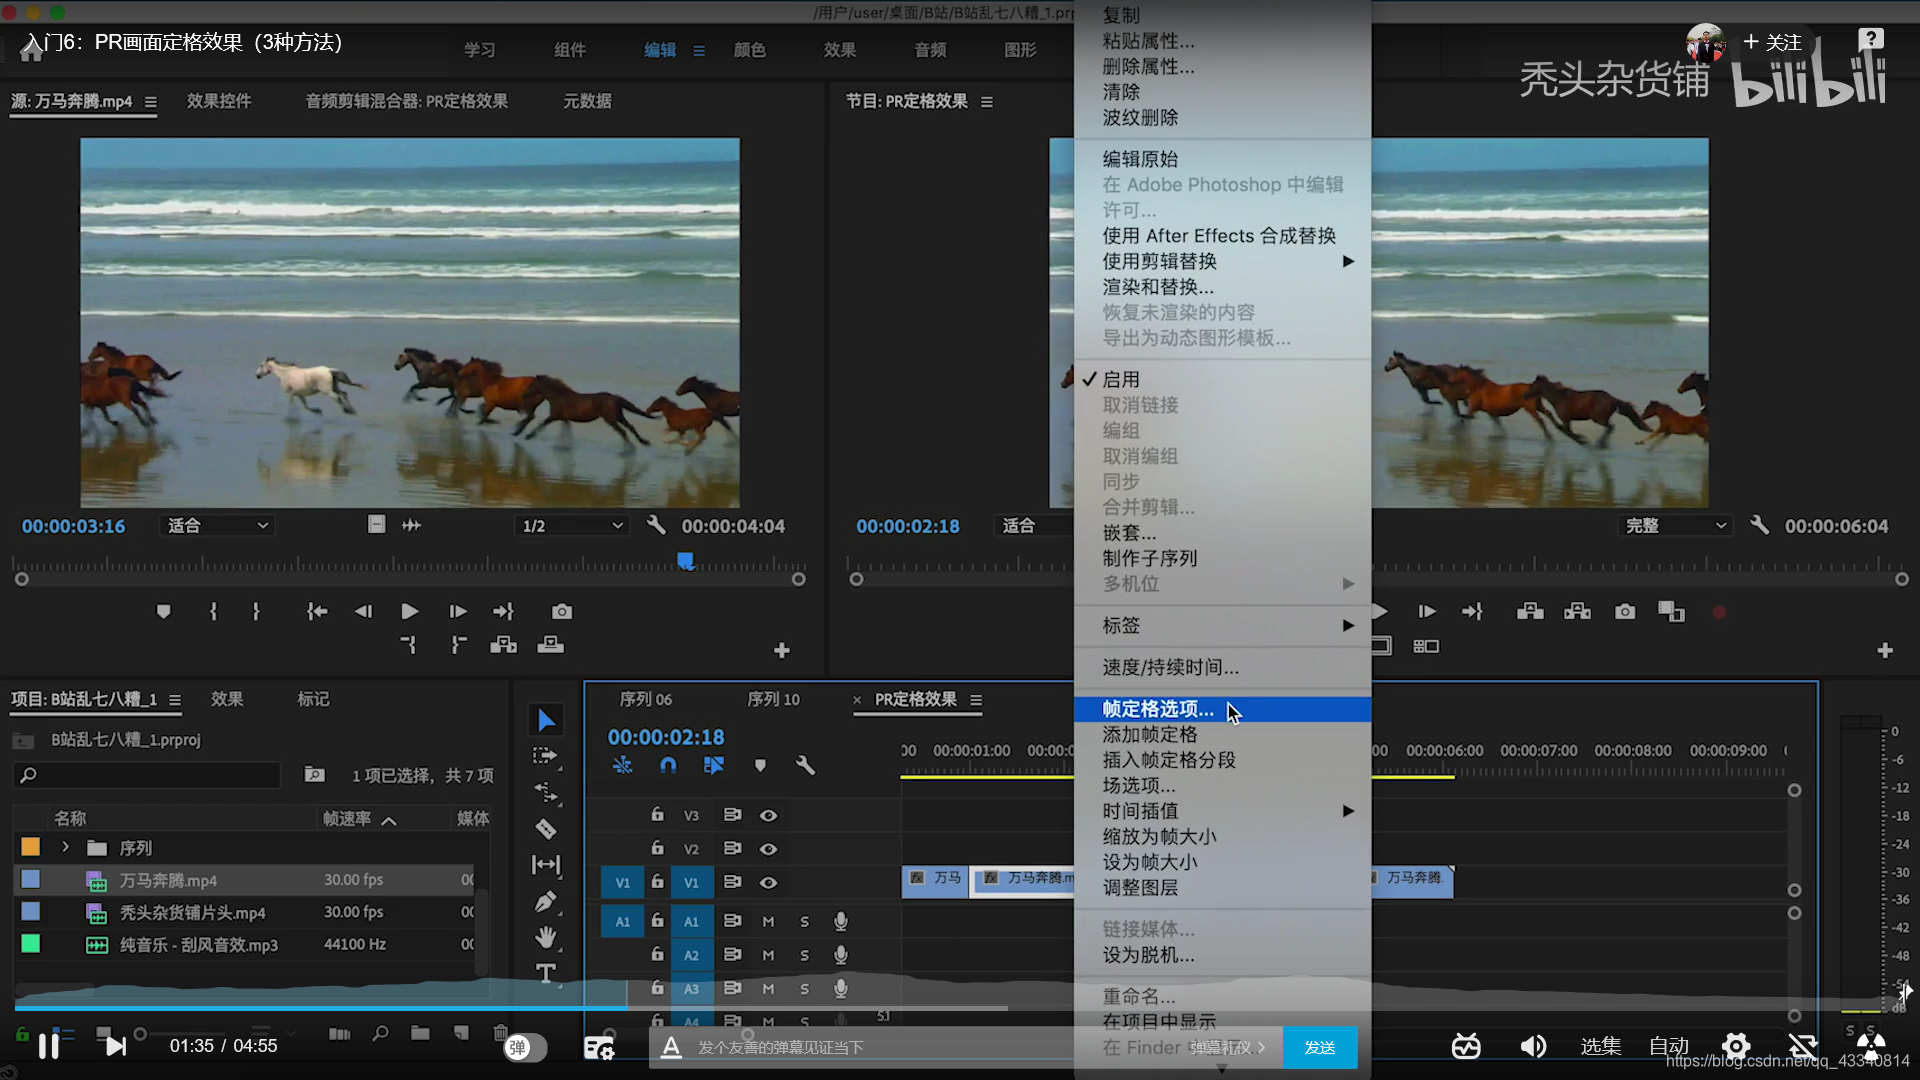The height and width of the screenshot is (1080, 1920).
Task: Switch to the 序列 10 timeline tab
Action: point(773,699)
